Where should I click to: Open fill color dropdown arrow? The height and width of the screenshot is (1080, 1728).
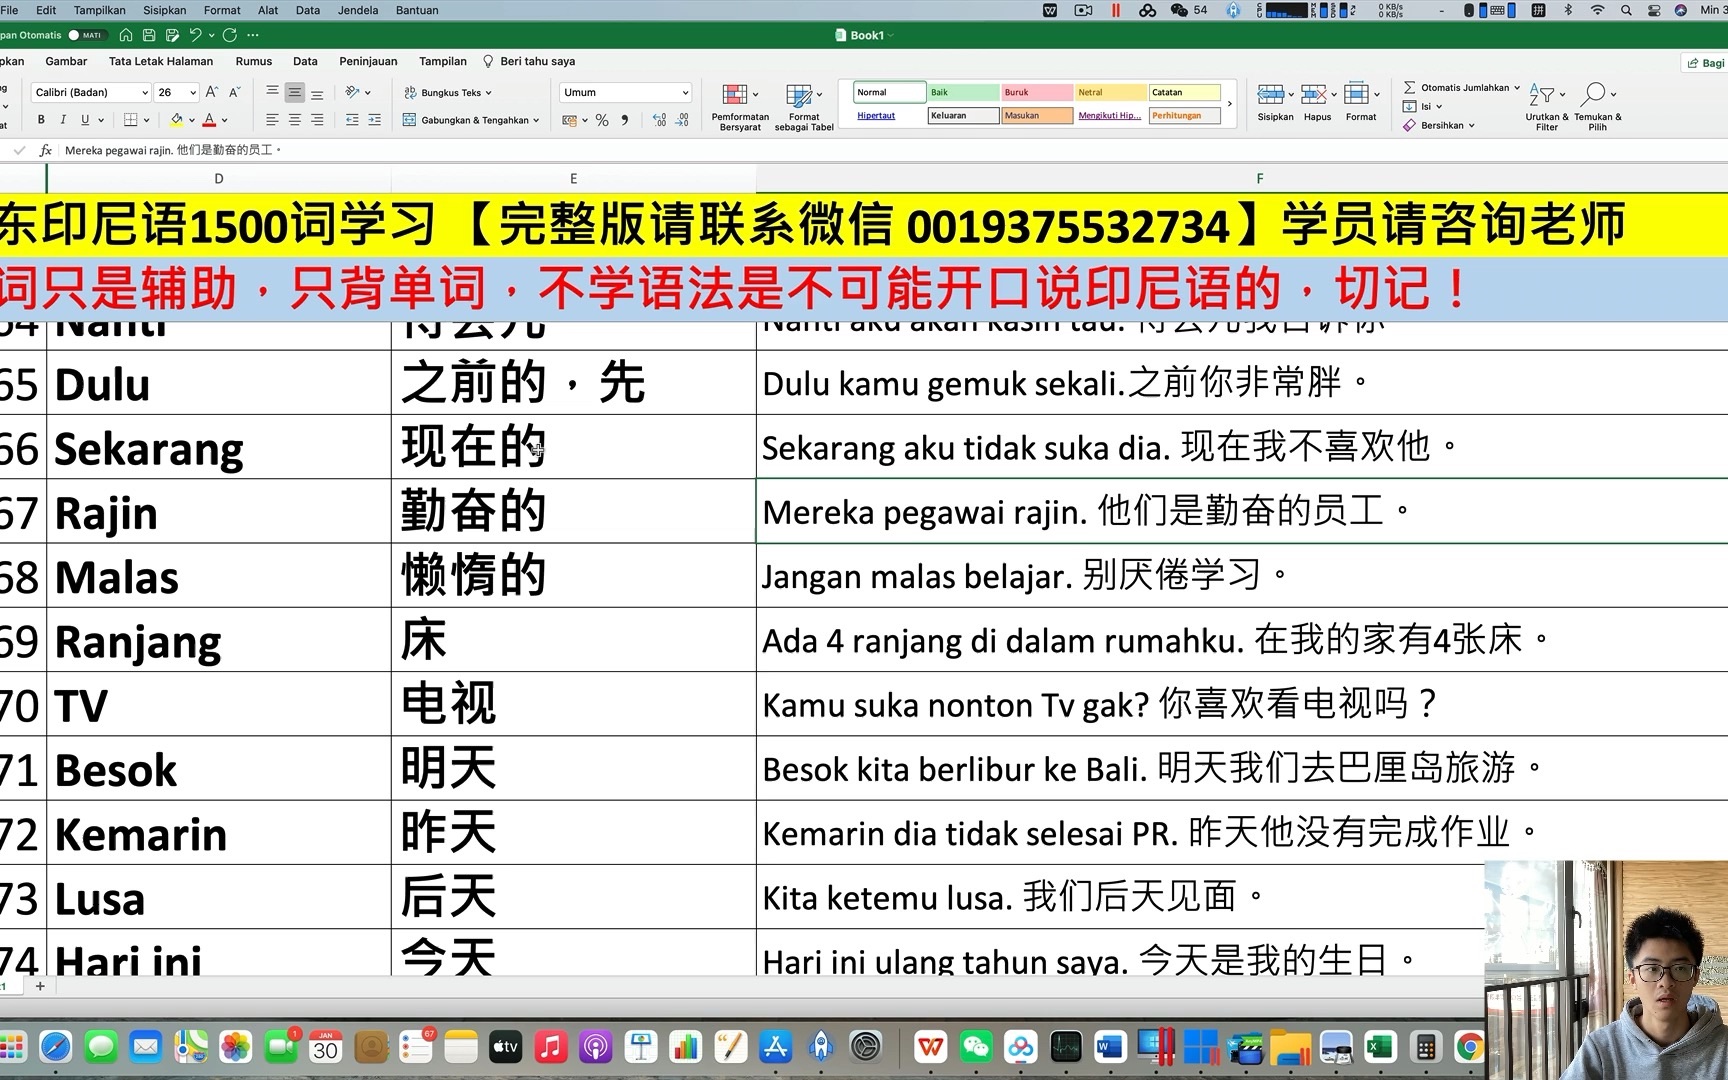point(192,120)
